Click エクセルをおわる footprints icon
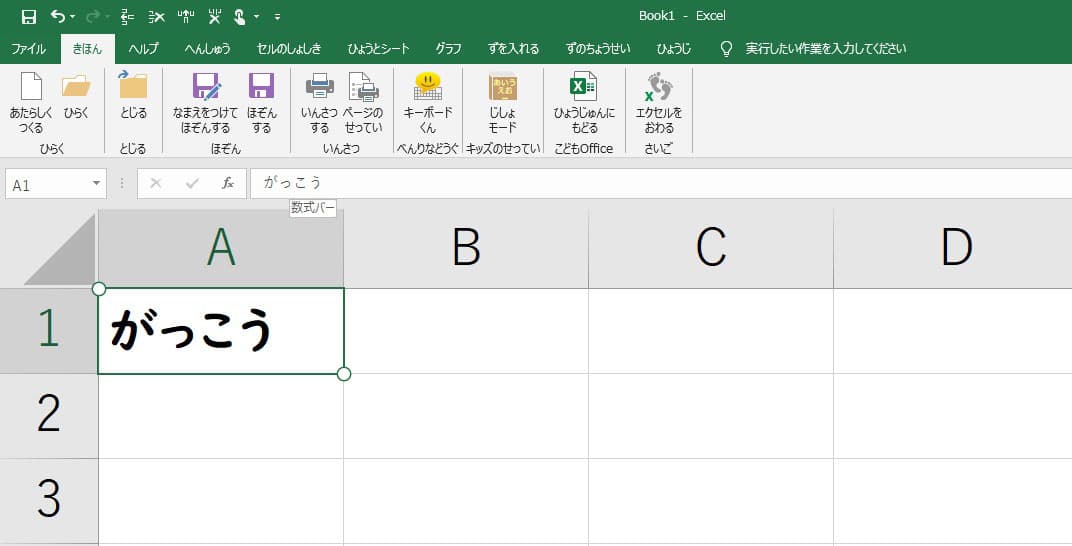The image size is (1072, 546). 658,87
